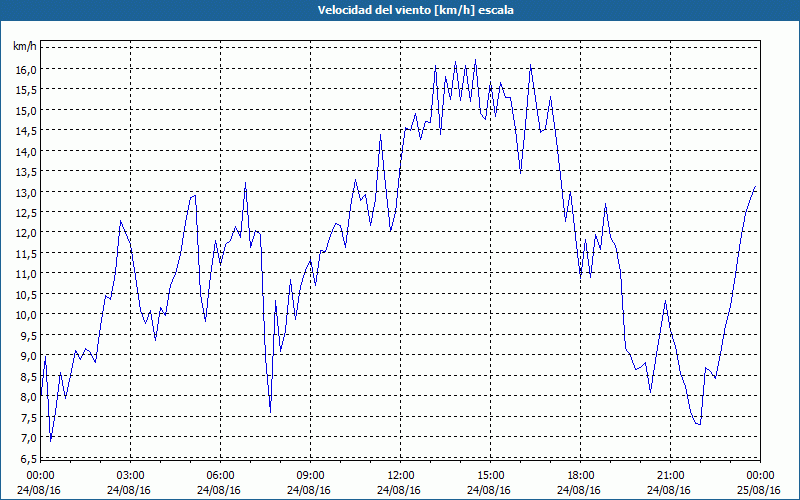Image resolution: width=800 pixels, height=500 pixels.
Task: Click the 13,0 y-axis label
Action: pyautogui.click(x=27, y=192)
